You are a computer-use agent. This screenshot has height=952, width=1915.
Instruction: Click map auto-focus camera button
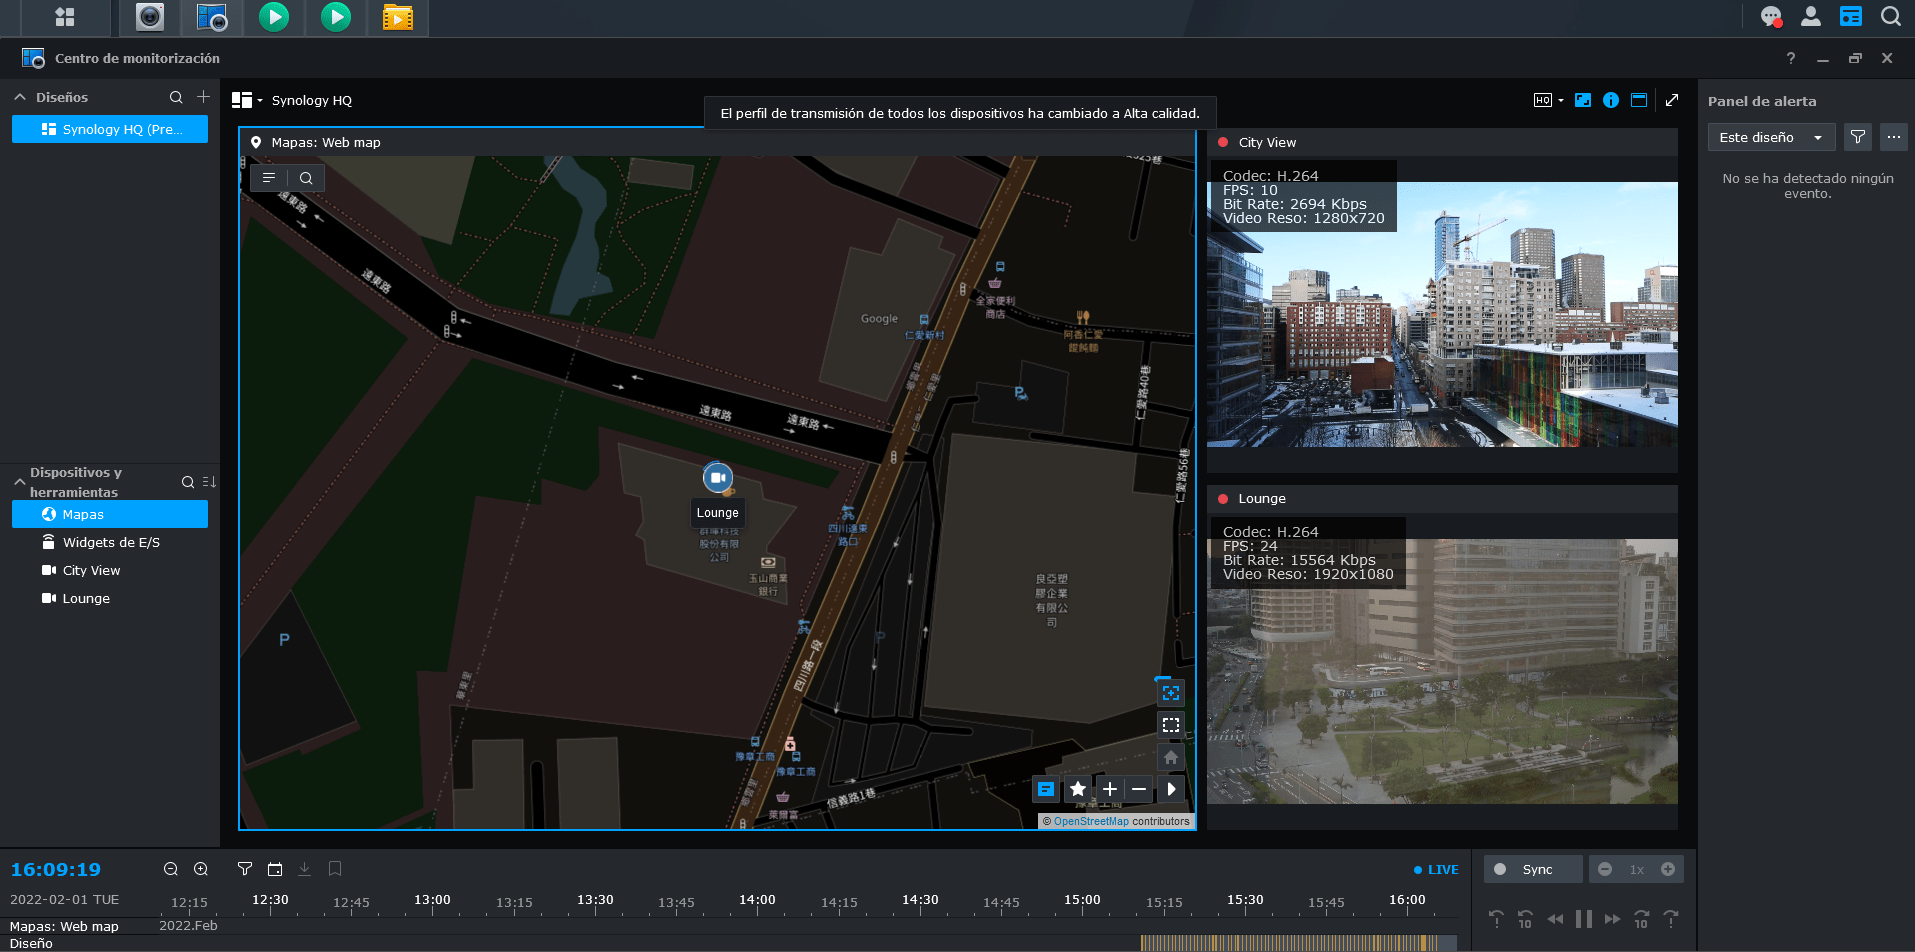1171,692
